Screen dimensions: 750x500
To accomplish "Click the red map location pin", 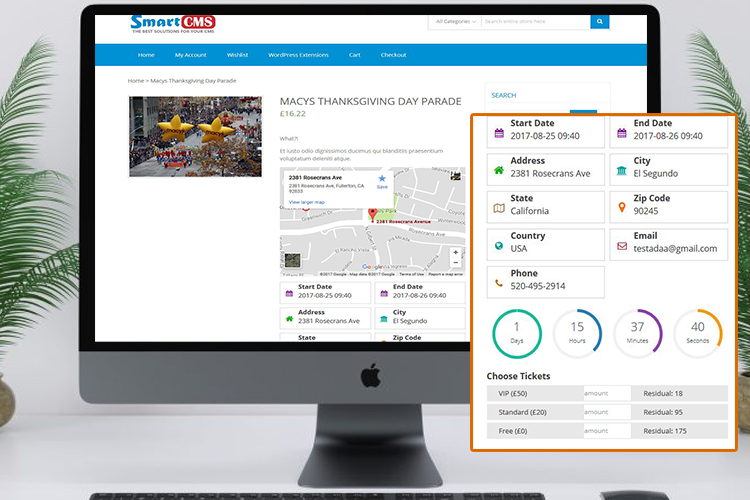I will pyautogui.click(x=372, y=214).
